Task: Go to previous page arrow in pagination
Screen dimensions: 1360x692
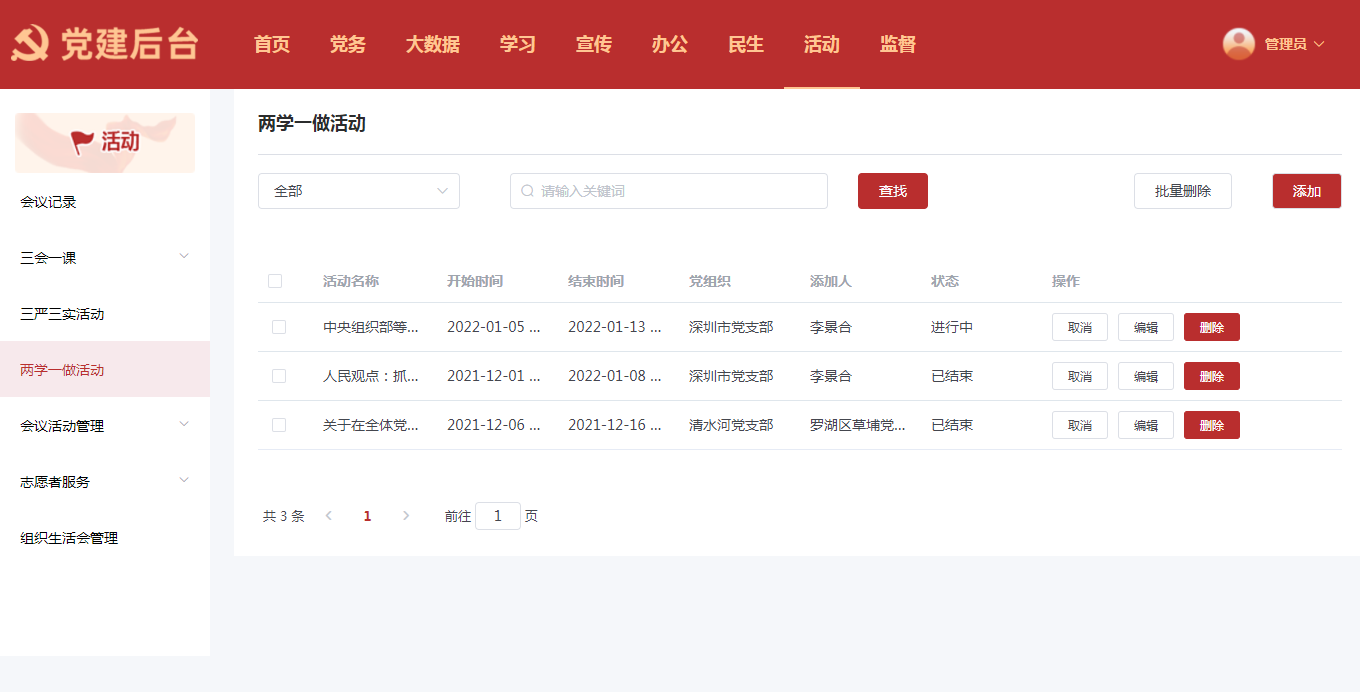Action: pyautogui.click(x=329, y=516)
